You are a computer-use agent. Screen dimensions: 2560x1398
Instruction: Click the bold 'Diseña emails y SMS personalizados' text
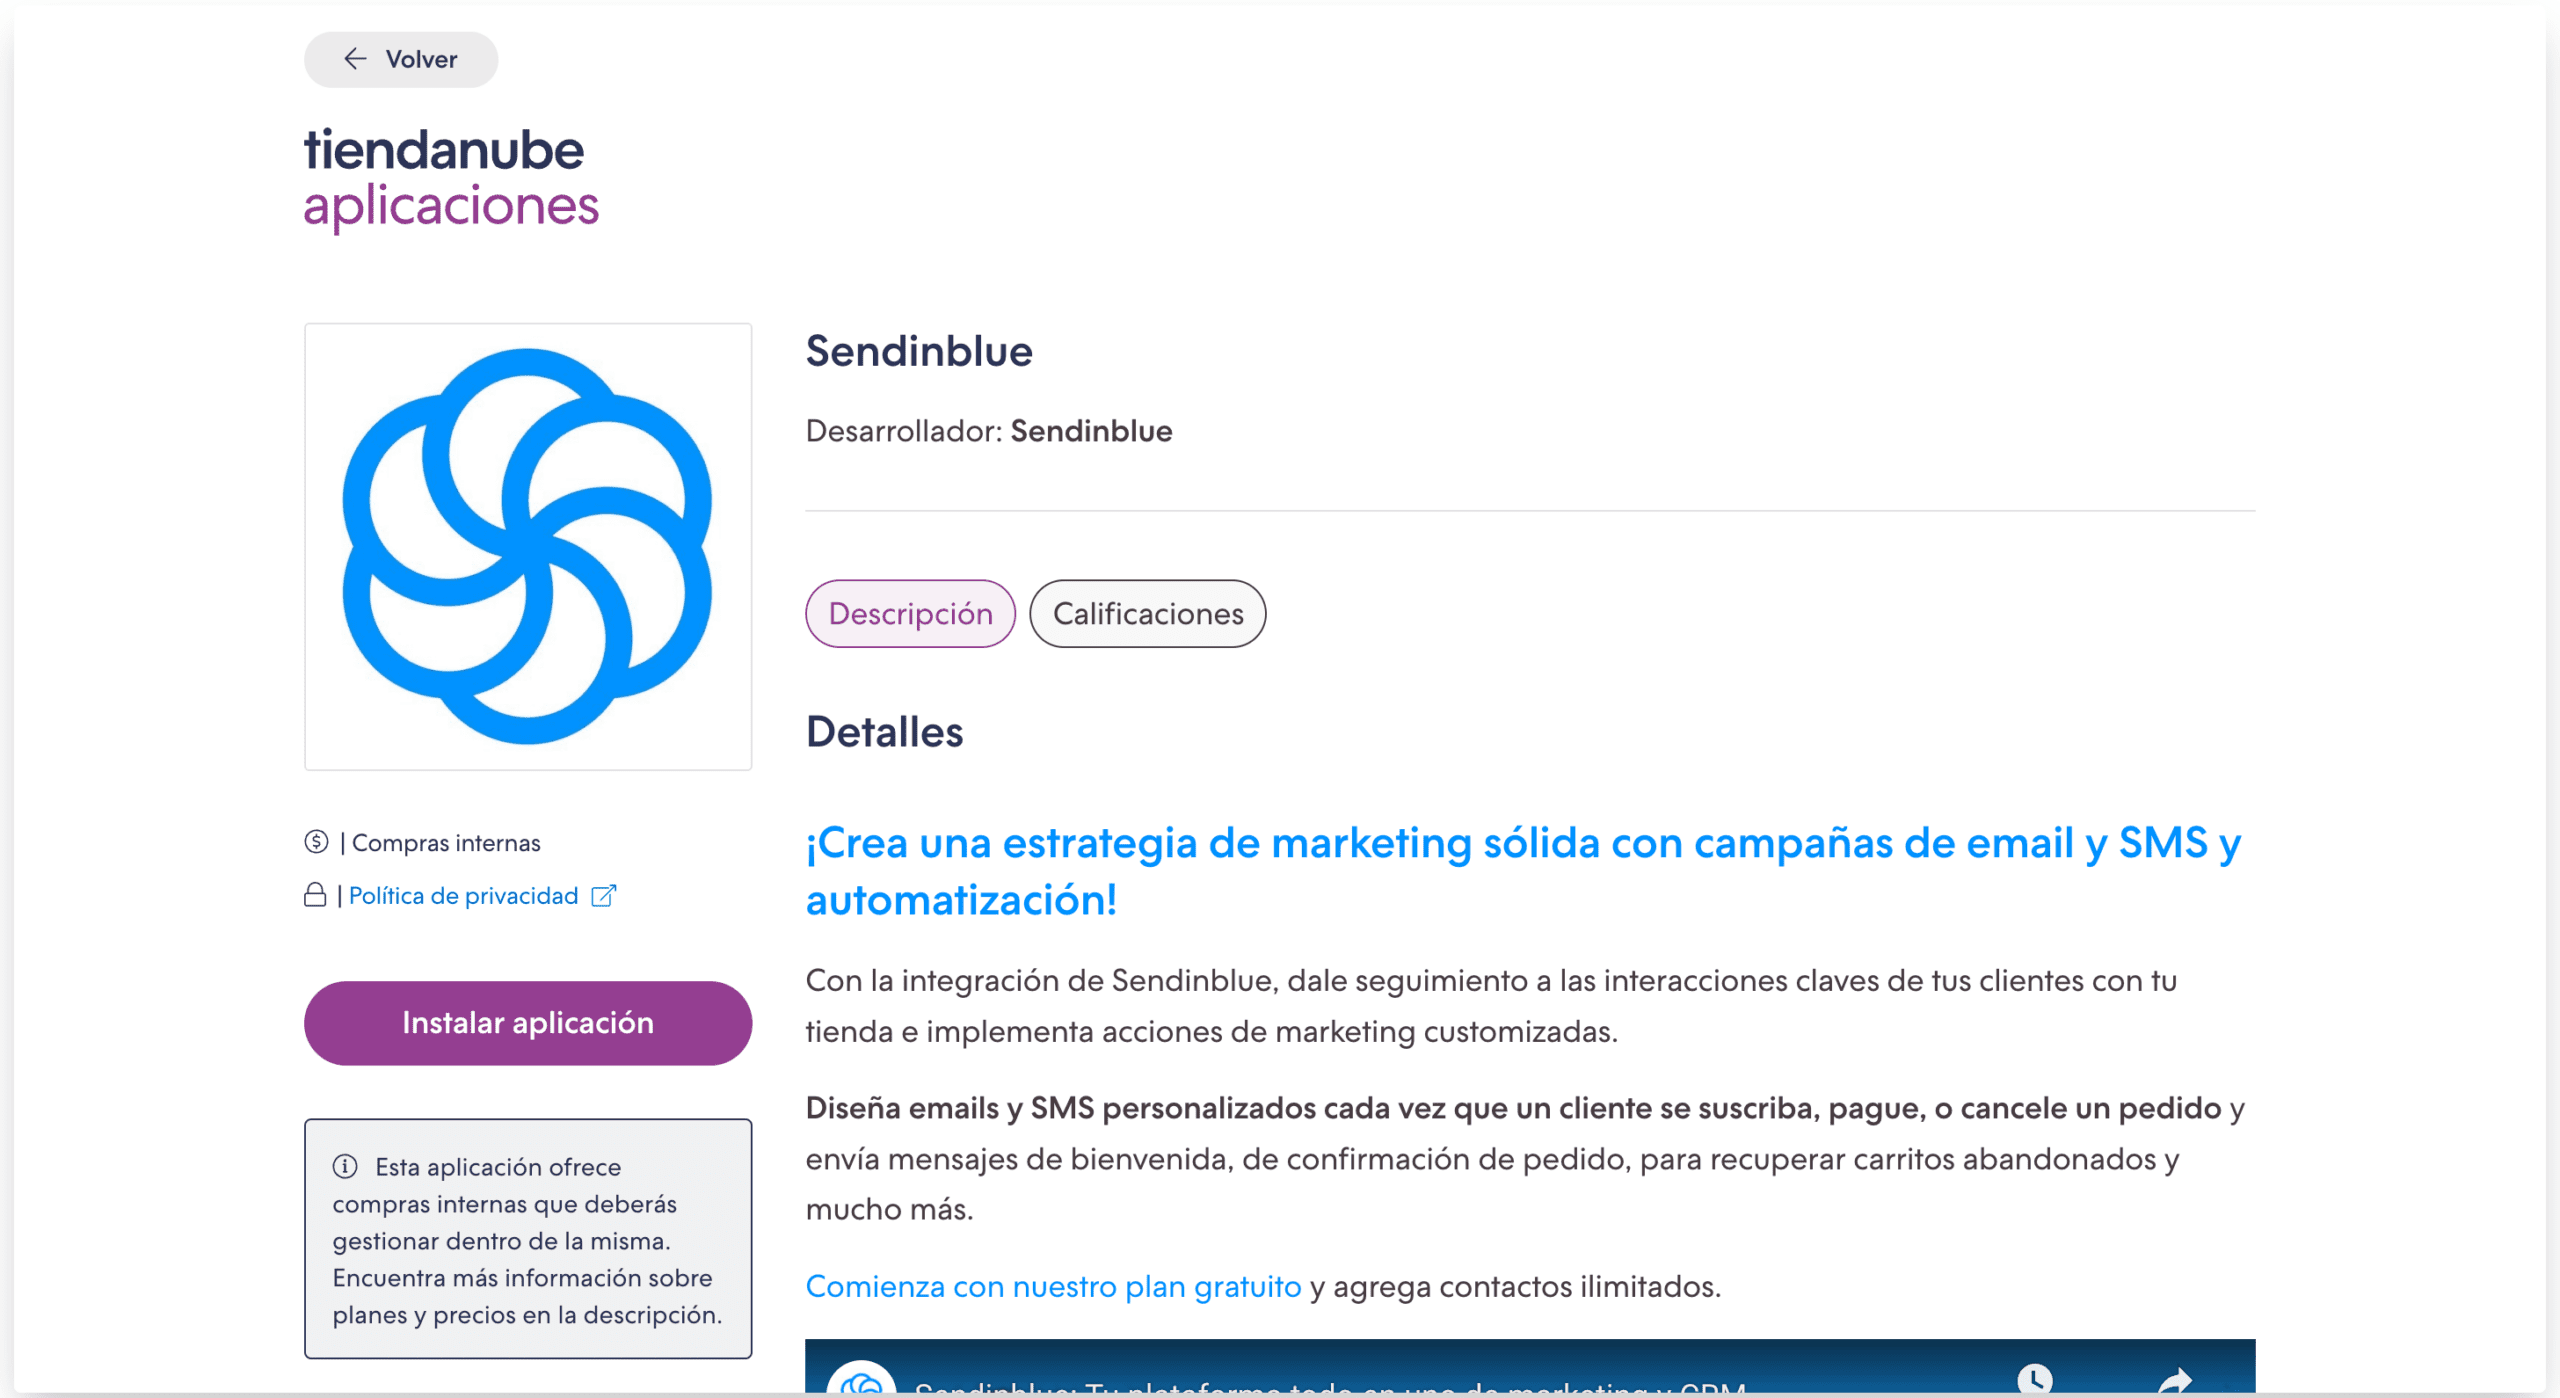1513,1108
